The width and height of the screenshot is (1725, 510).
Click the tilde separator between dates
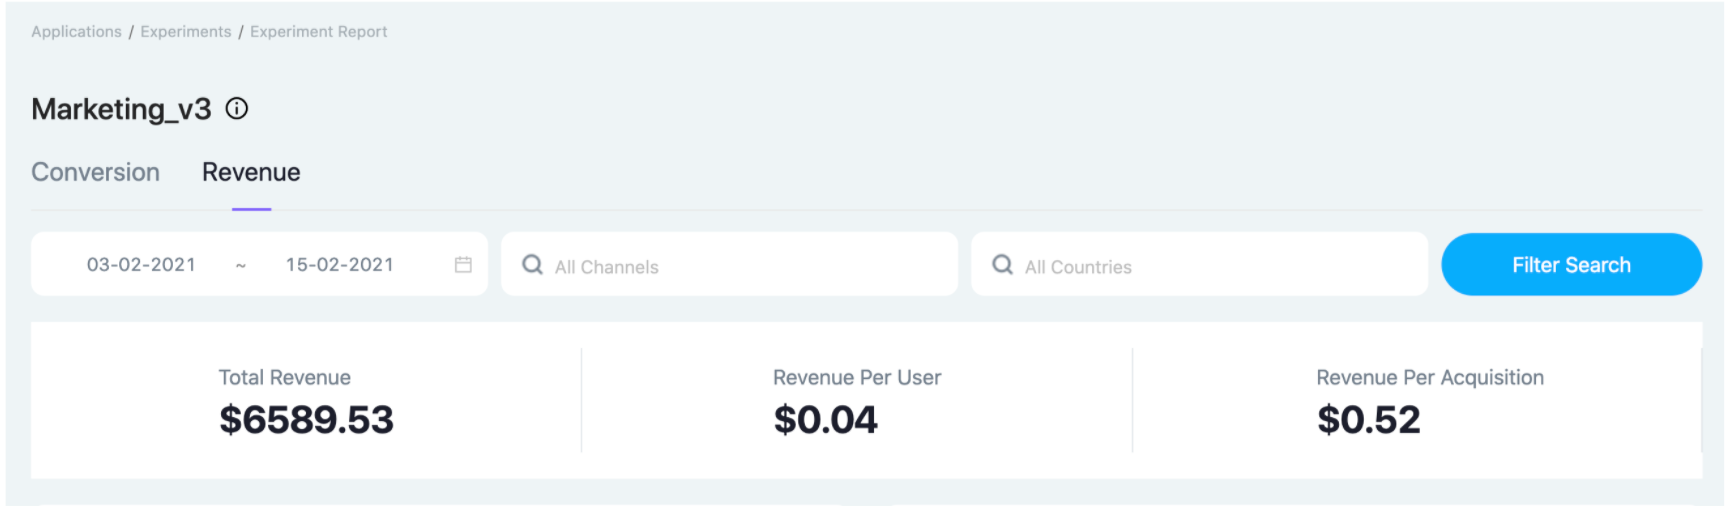(241, 265)
